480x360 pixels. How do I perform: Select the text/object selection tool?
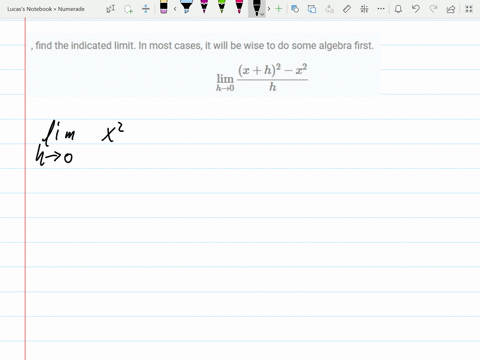coord(111,9)
